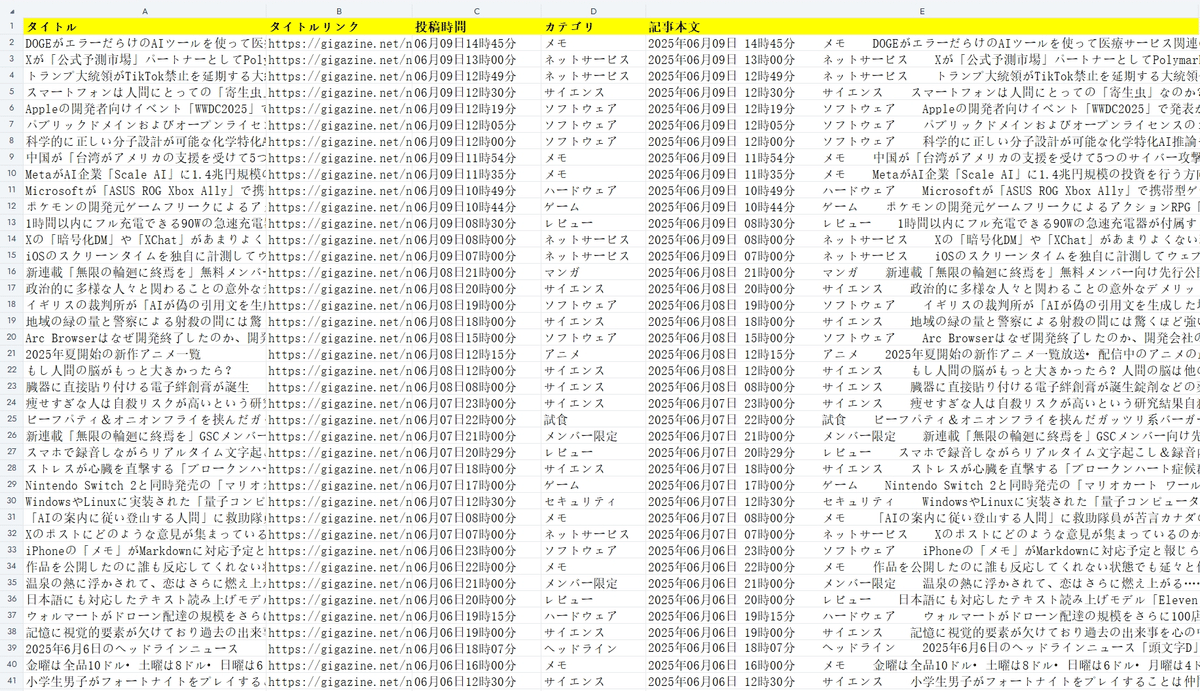Screen dimensions: 1200x691
Task: Select title cell starting 中国が「台湾がアメリカの支援
Action: 145,157
